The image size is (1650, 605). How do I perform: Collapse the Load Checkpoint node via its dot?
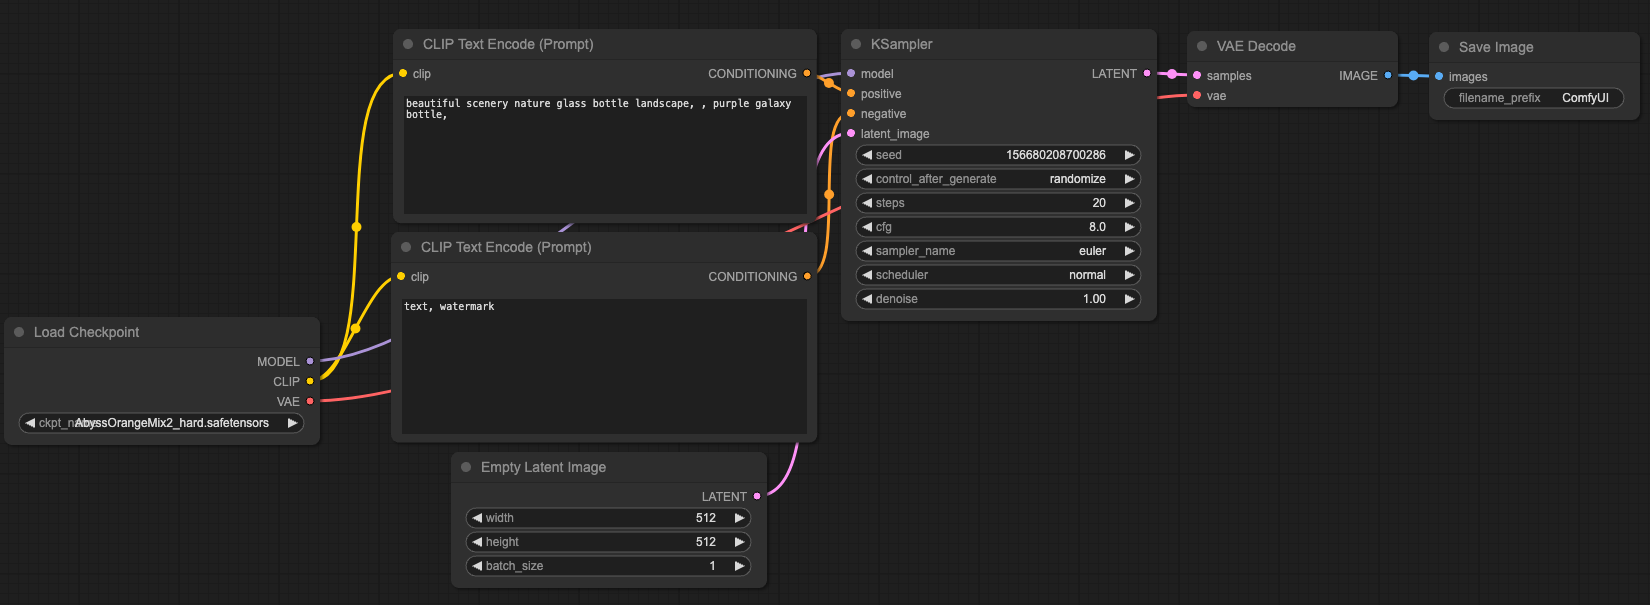(19, 332)
